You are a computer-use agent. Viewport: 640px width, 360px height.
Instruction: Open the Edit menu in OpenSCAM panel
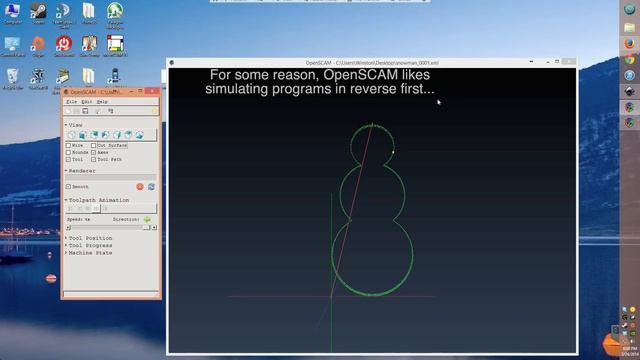click(87, 102)
